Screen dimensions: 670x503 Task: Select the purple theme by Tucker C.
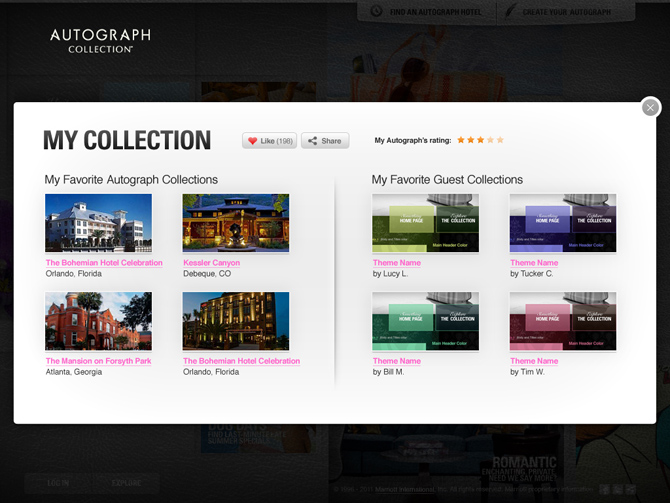562,223
